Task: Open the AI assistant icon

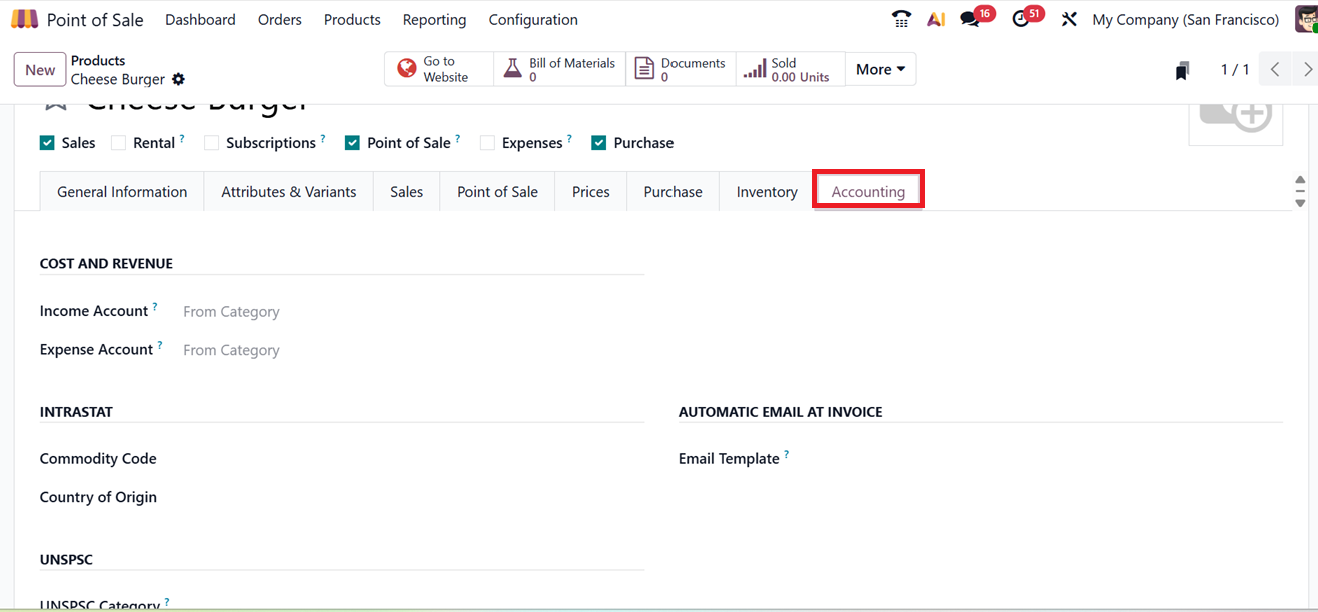Action: tap(936, 19)
